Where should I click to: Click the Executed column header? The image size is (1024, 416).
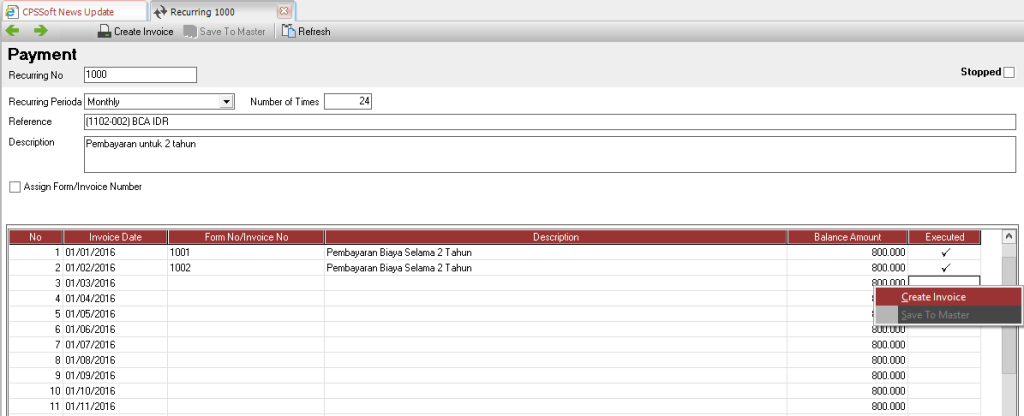click(x=944, y=237)
